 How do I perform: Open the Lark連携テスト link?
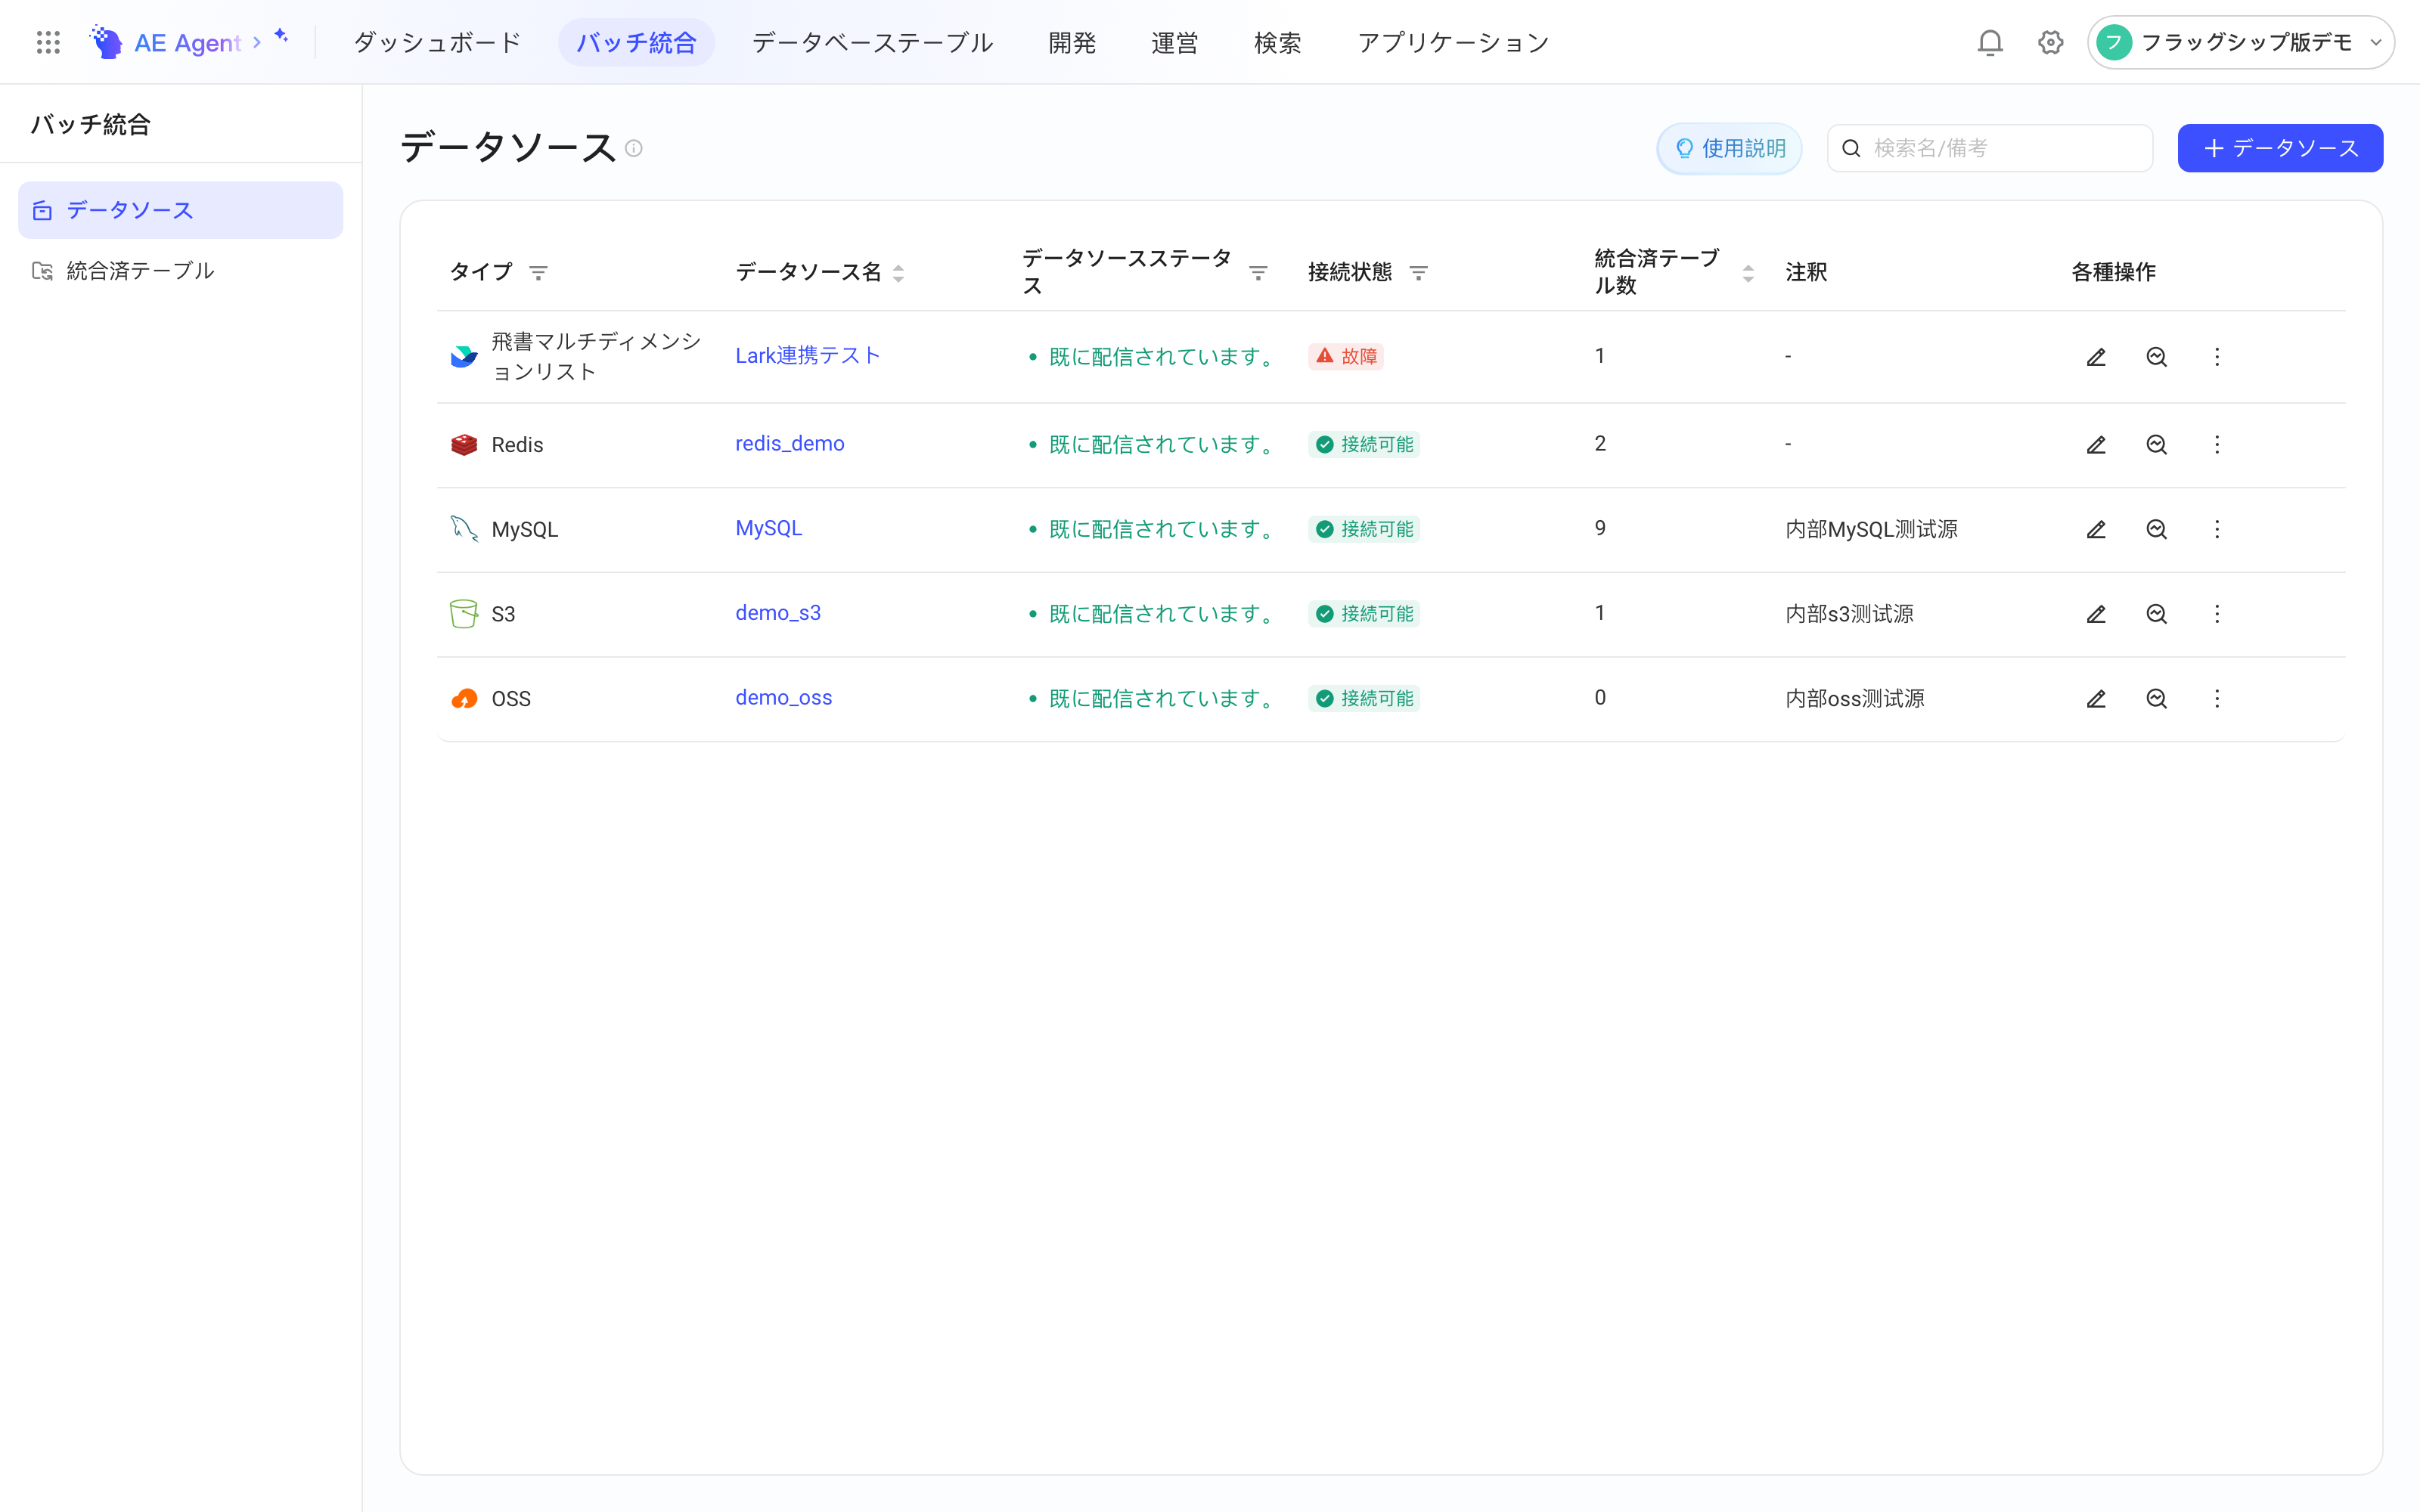click(807, 355)
